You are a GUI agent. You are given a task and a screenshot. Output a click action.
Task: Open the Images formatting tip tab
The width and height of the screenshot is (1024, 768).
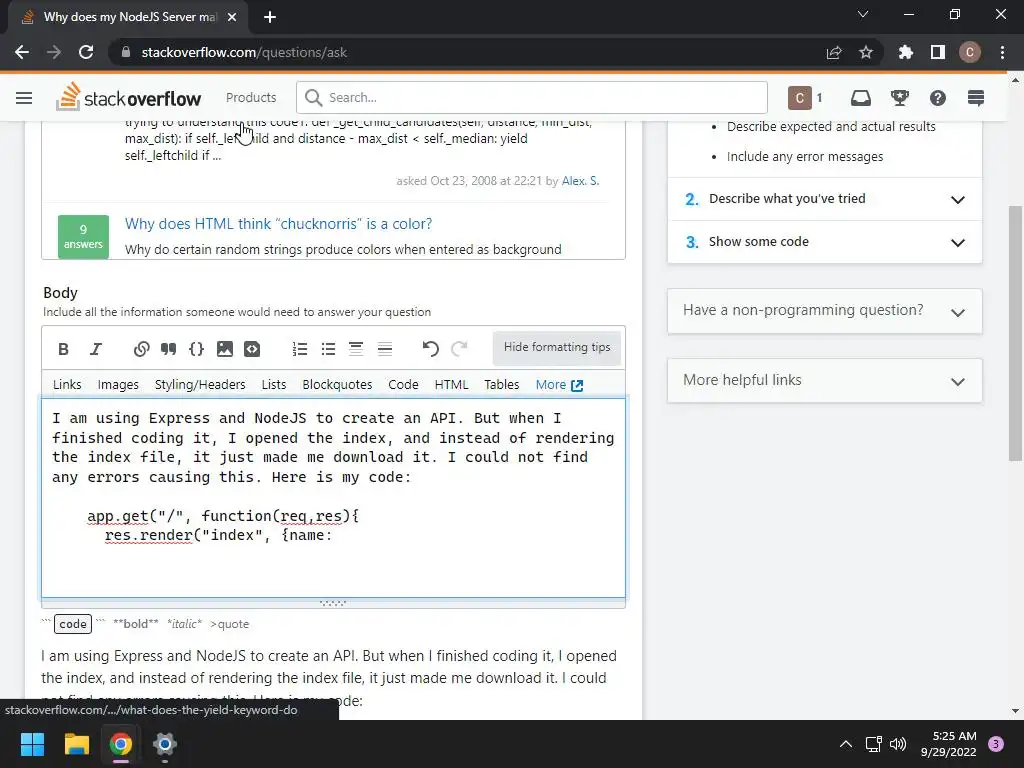[118, 385]
